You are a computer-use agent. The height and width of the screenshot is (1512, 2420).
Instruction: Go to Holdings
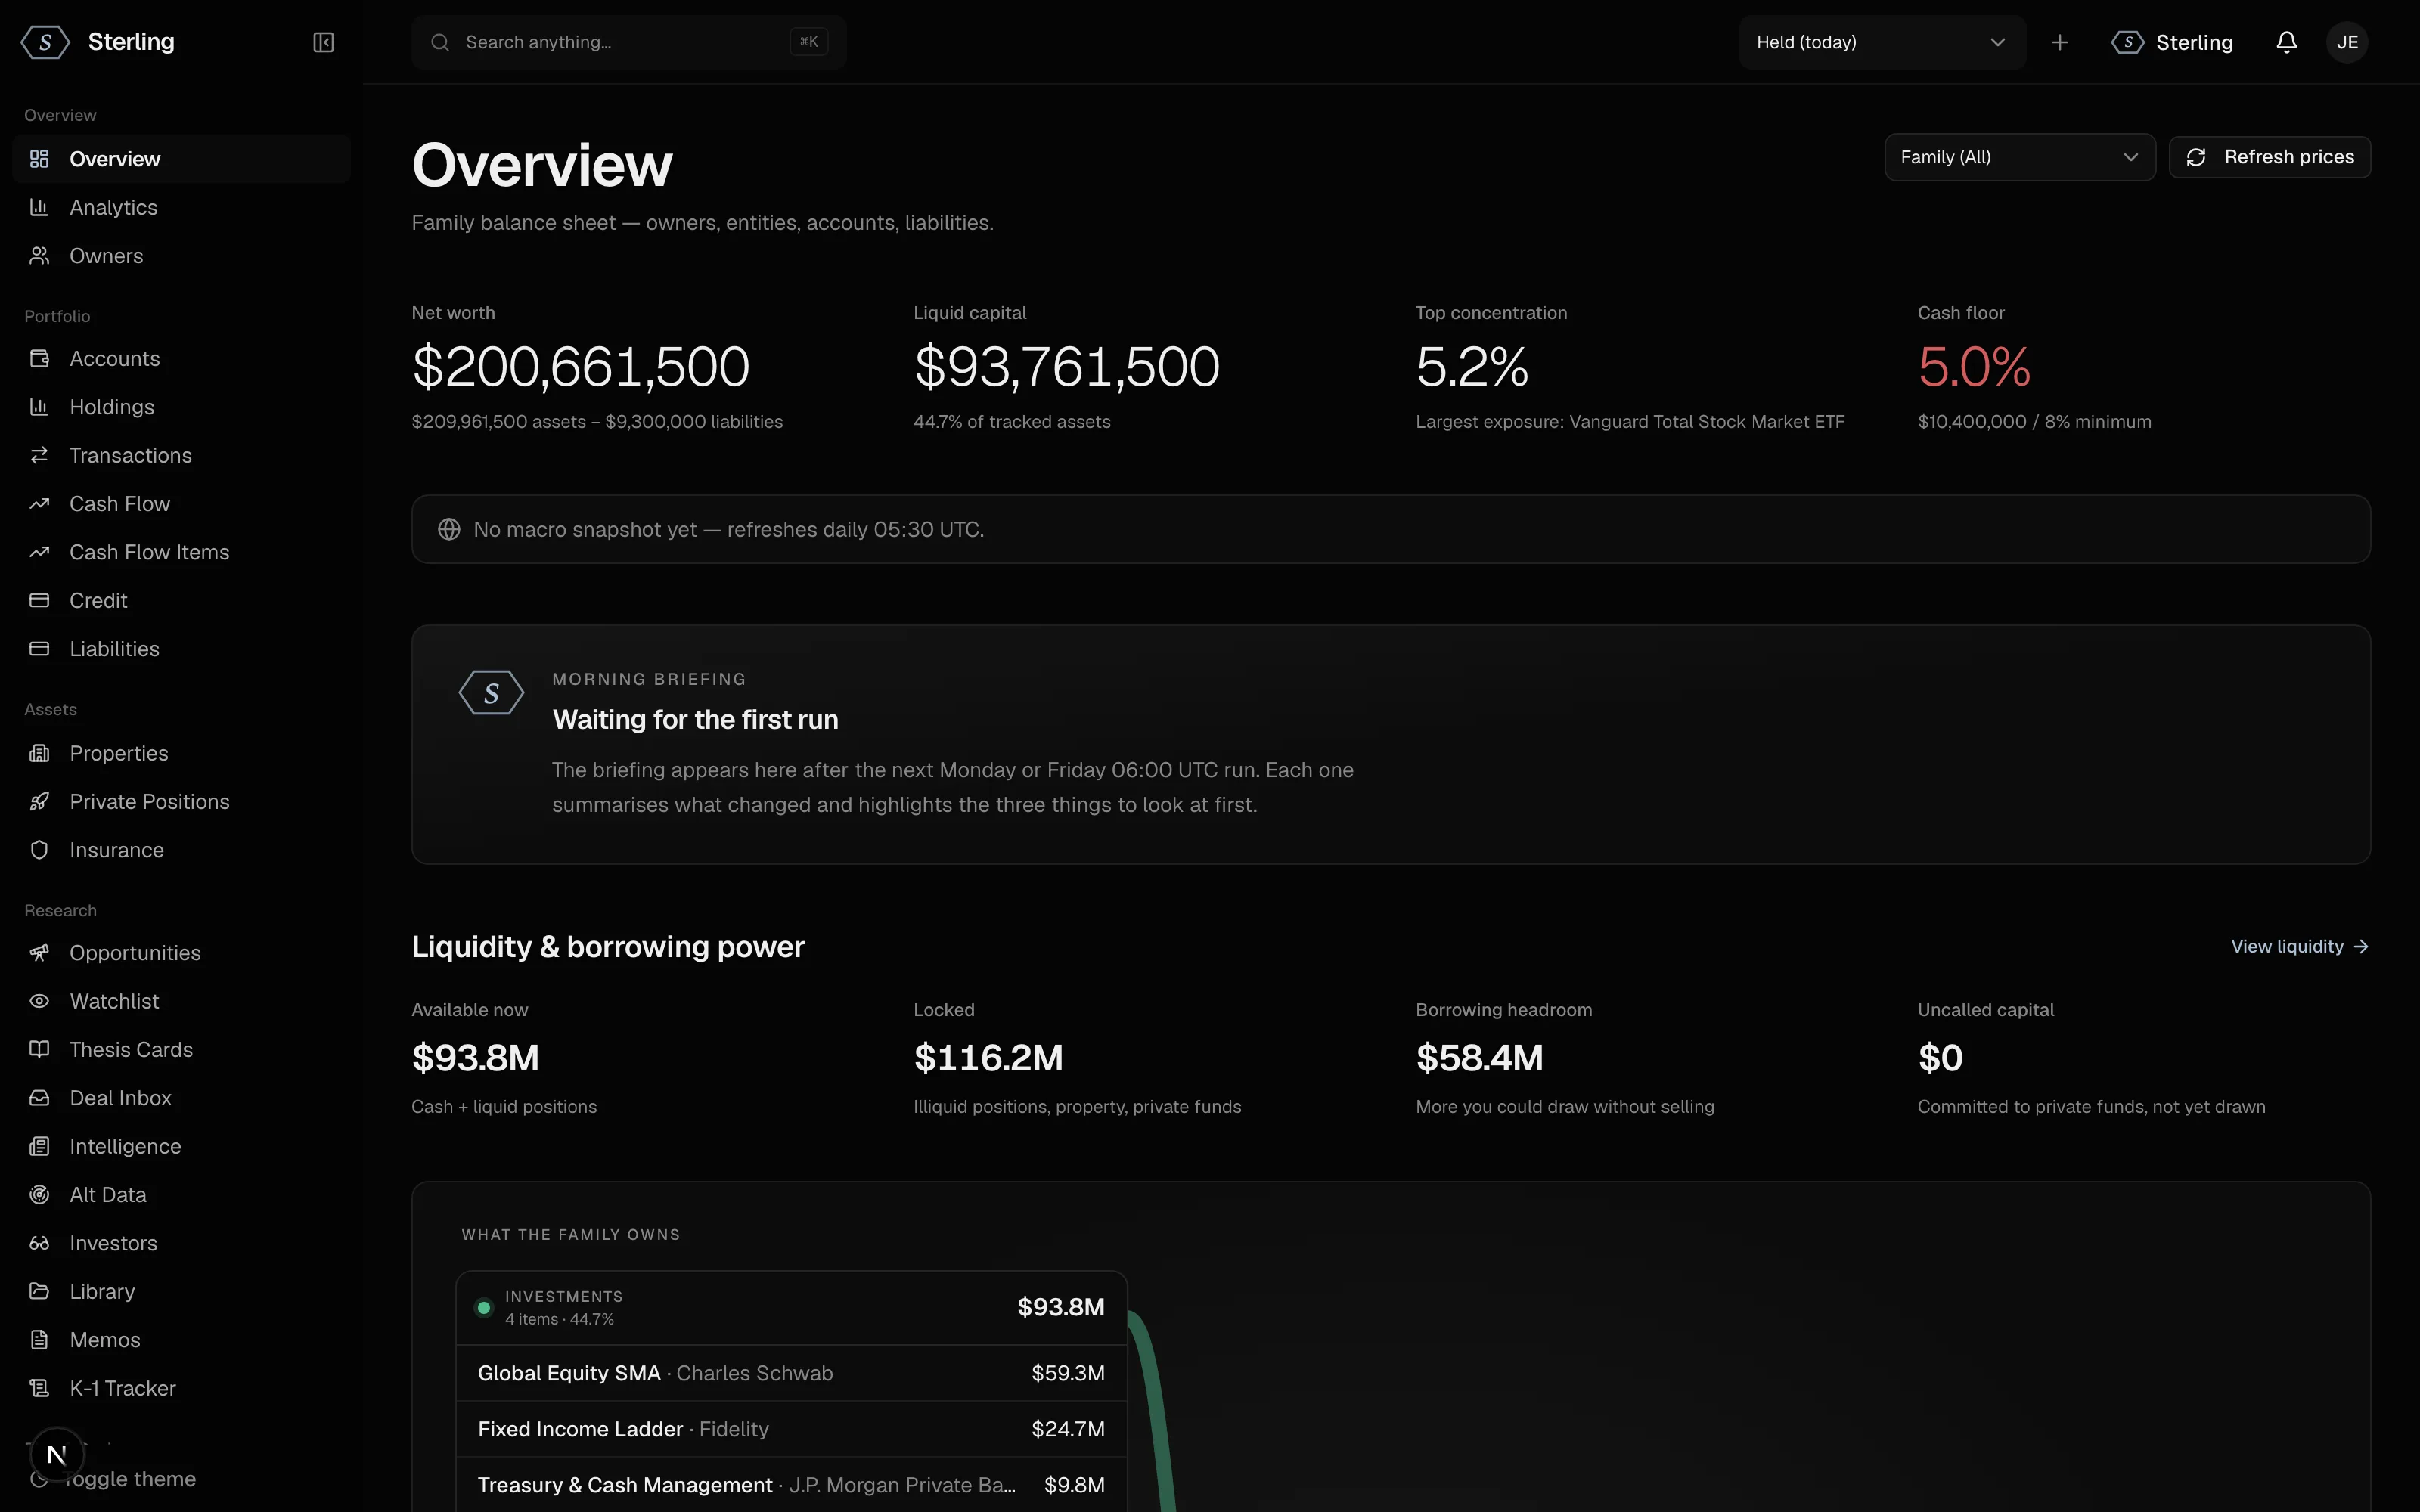click(x=181, y=407)
